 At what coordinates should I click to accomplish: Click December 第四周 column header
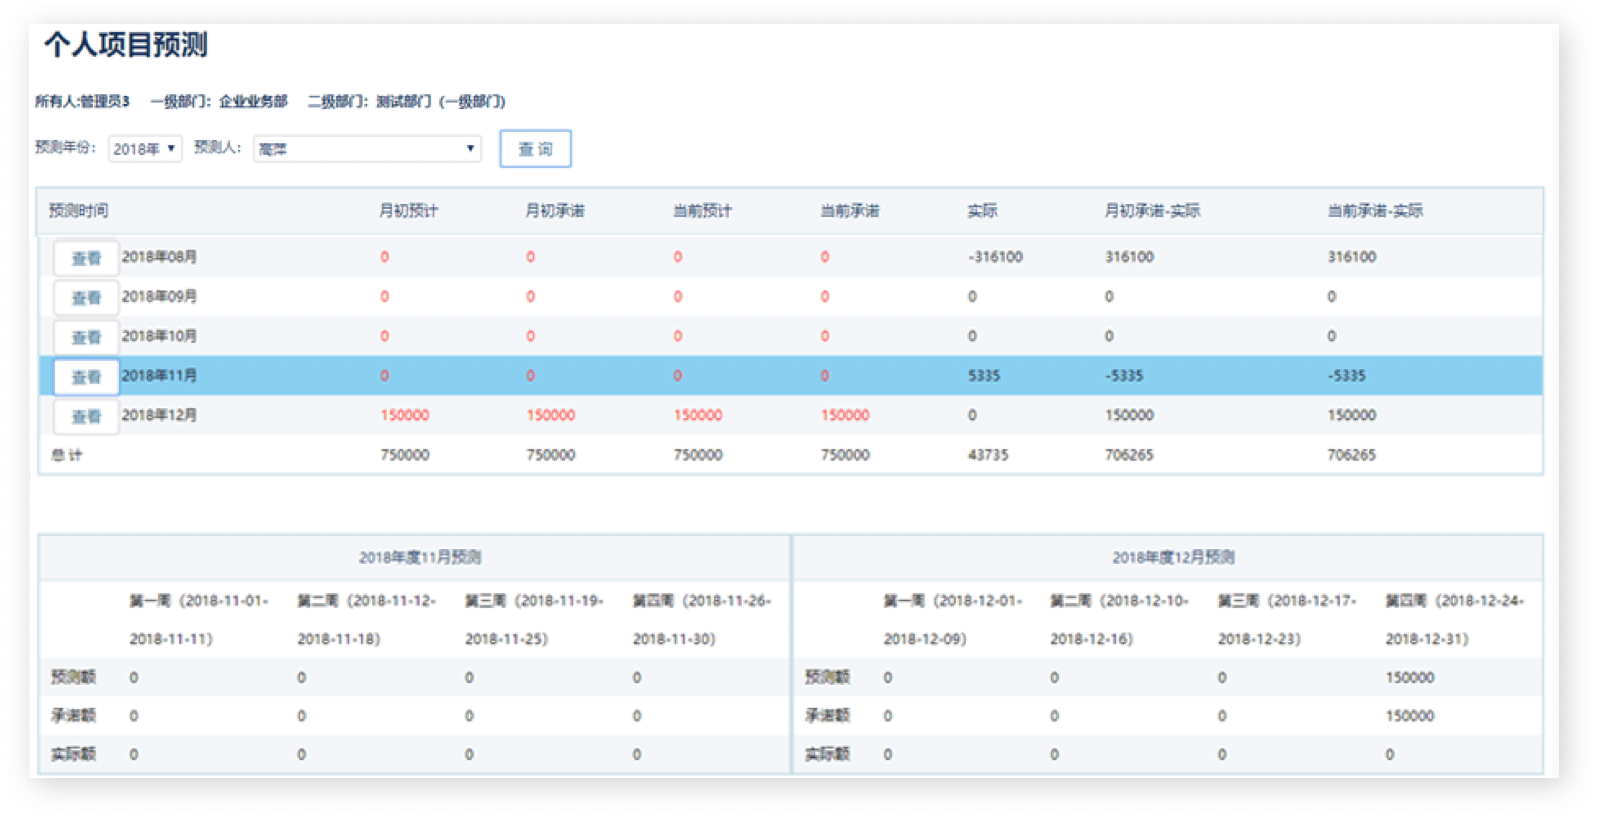[x=1455, y=620]
